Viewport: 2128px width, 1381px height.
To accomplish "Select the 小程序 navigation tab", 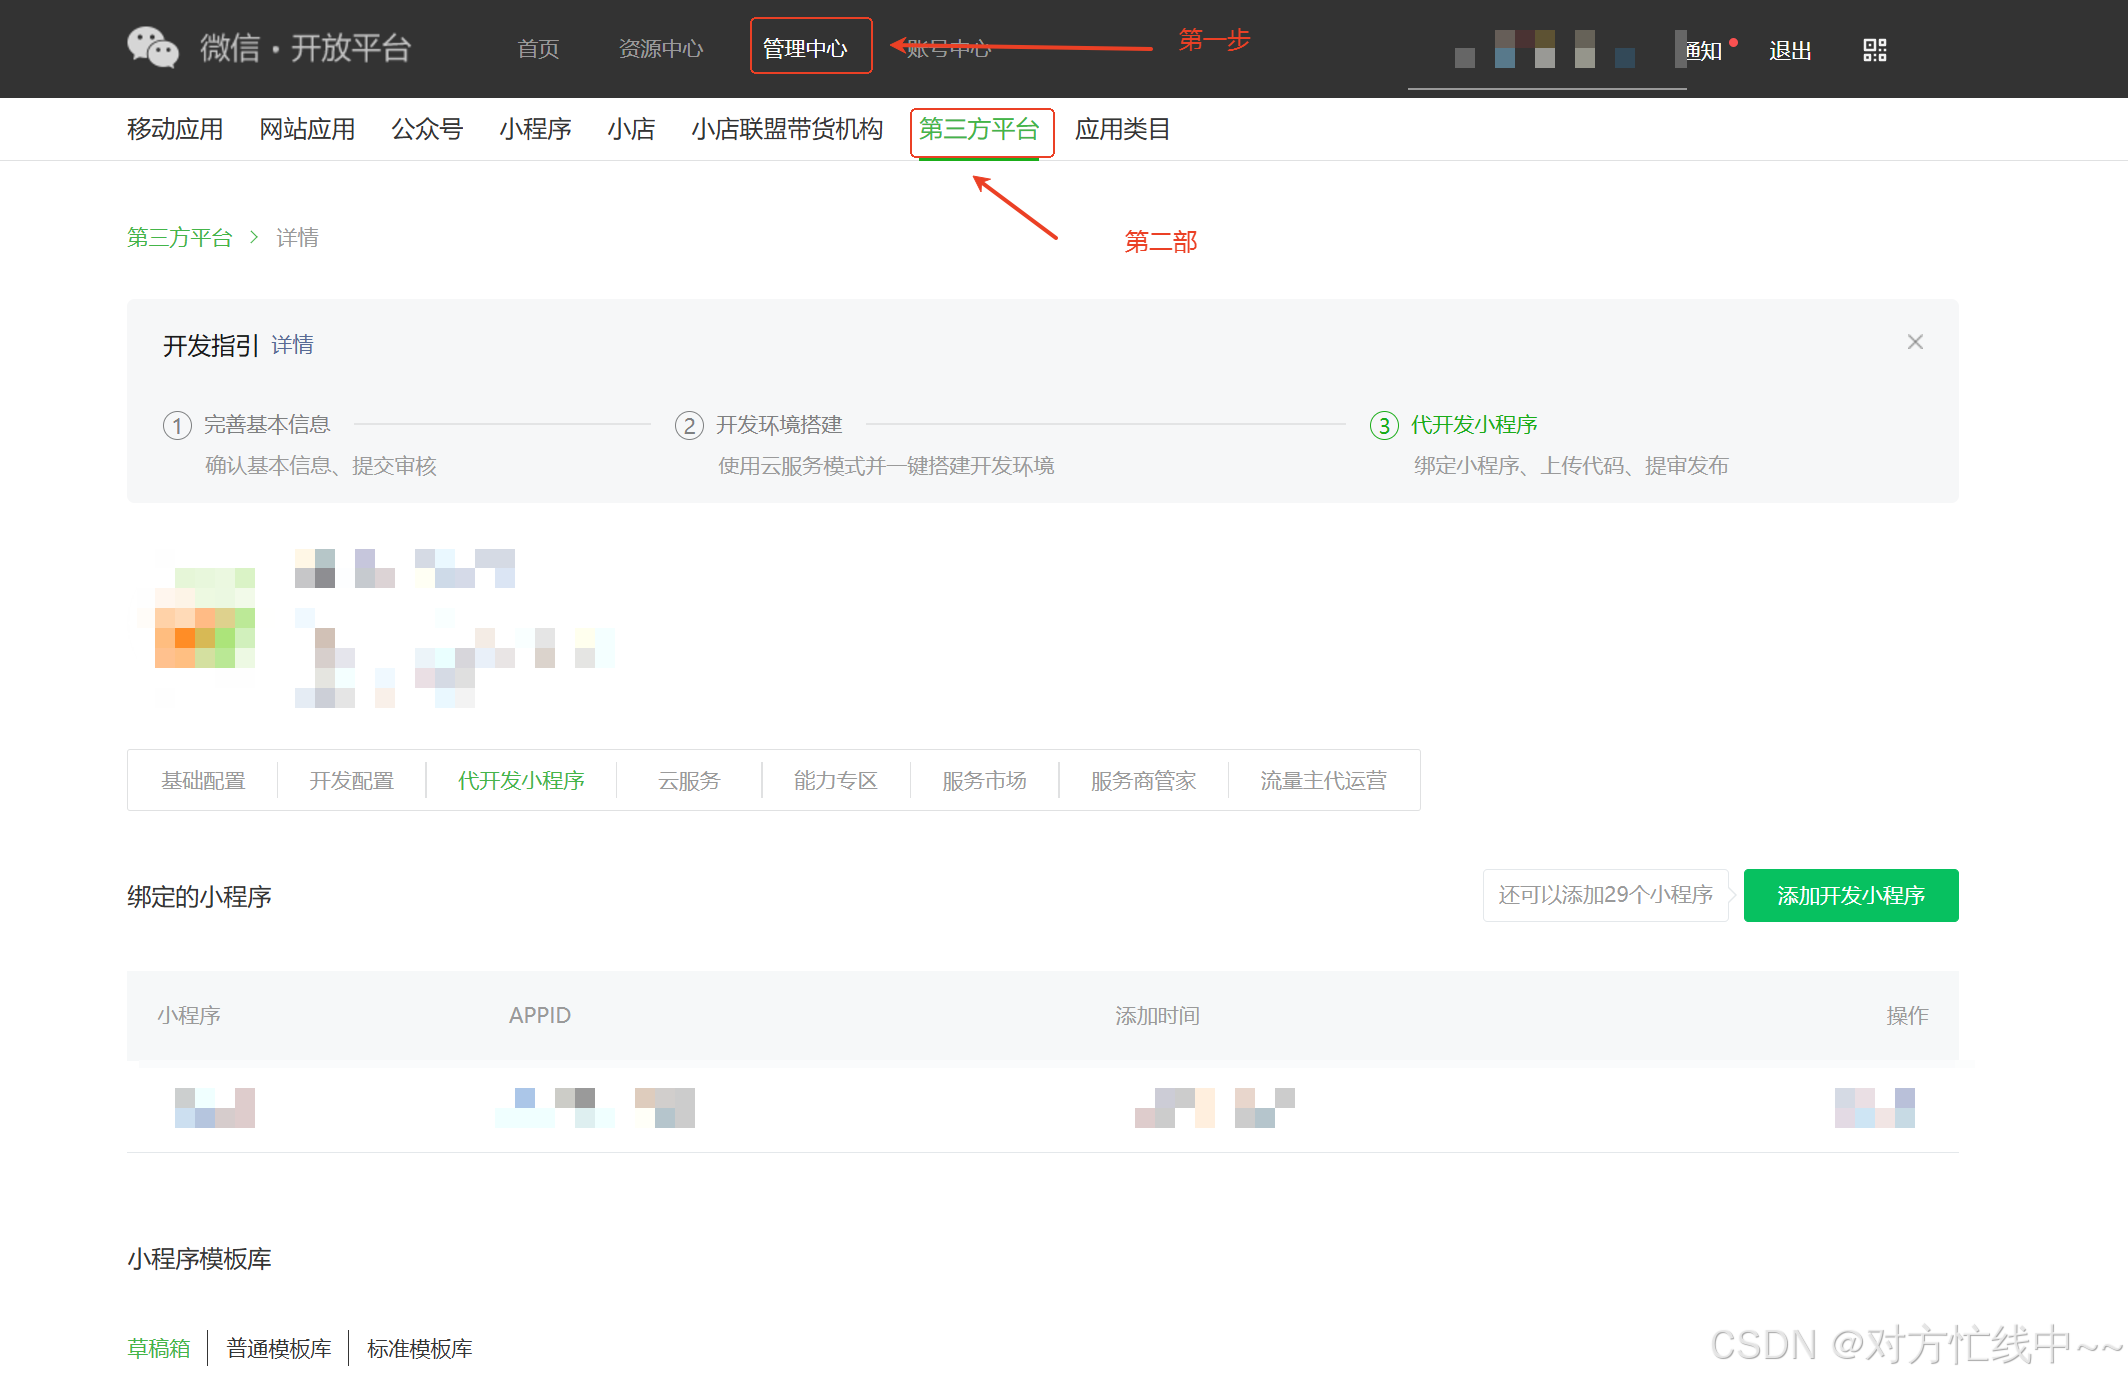I will coord(535,129).
